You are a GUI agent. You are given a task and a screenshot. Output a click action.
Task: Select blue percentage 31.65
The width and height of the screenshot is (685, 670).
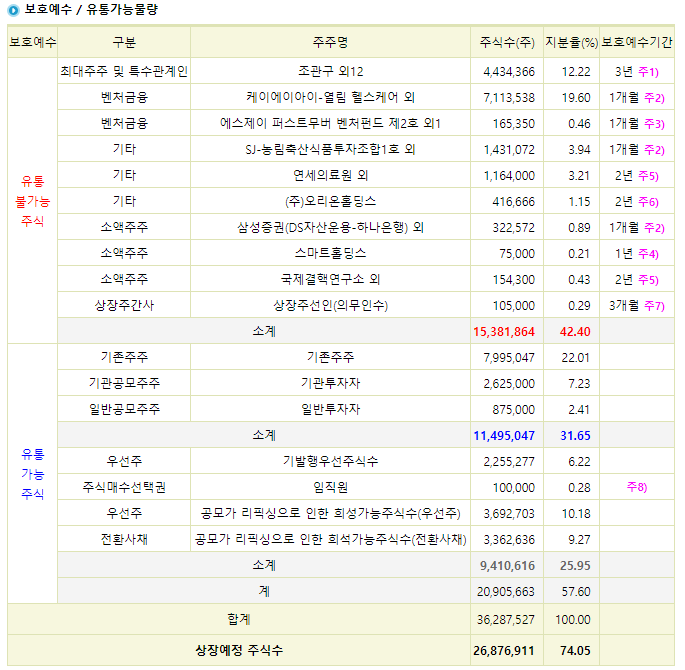[x=575, y=436]
